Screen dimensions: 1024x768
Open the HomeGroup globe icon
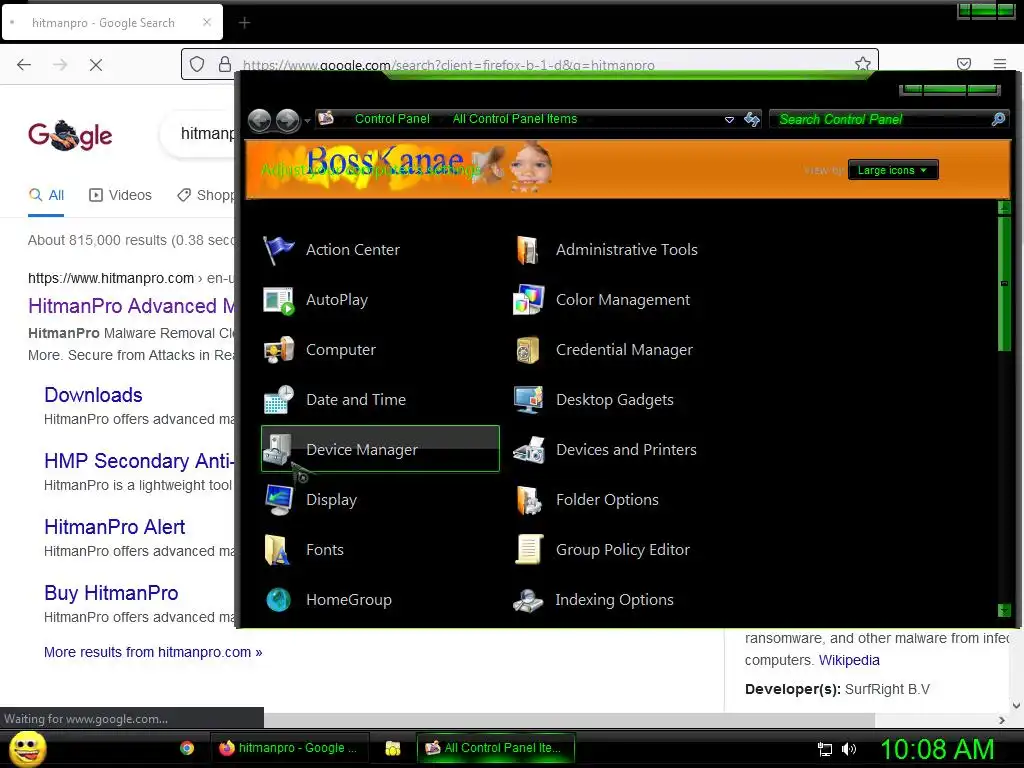[278, 600]
